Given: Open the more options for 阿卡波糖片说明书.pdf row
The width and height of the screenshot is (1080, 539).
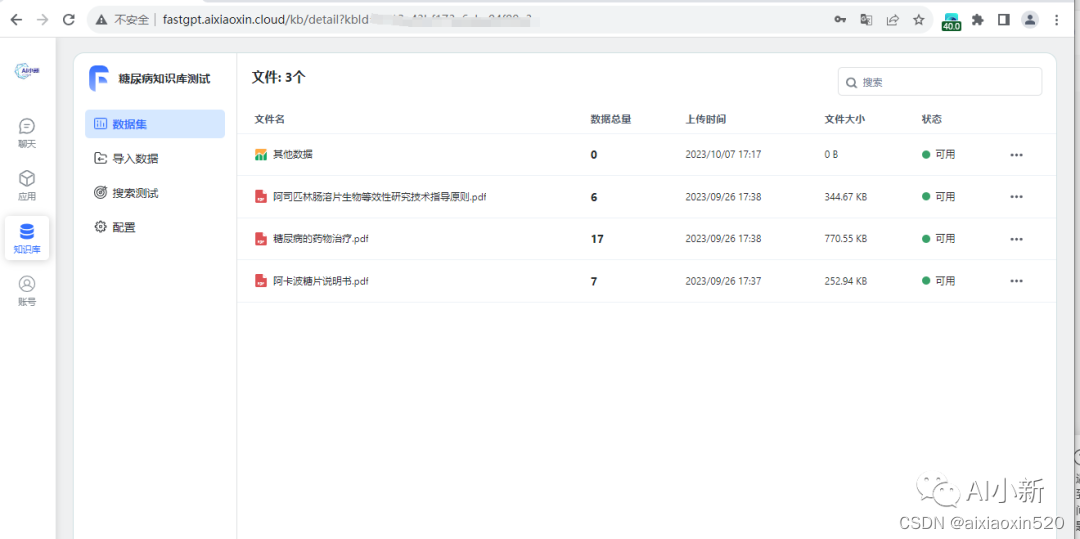Looking at the screenshot, I should tap(1016, 281).
